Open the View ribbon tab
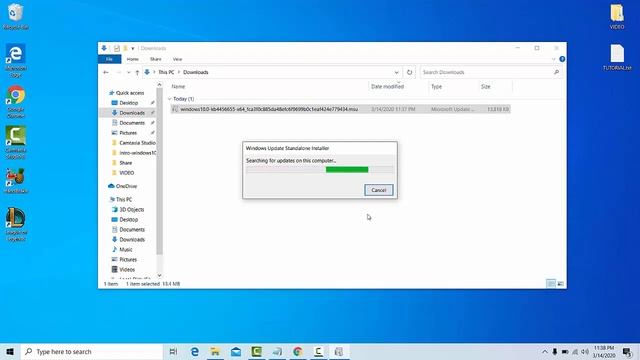The image size is (640, 360). click(177, 59)
